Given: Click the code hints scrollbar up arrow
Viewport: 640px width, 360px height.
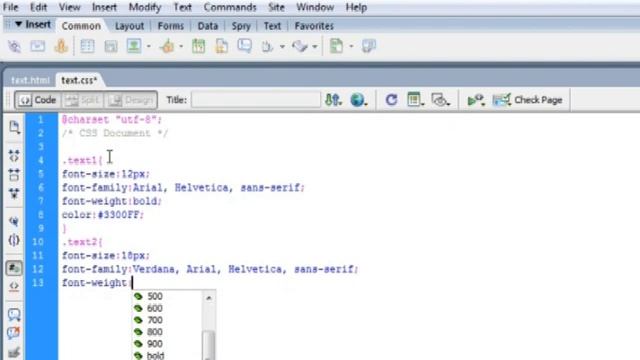Looking at the screenshot, I should point(209,298).
